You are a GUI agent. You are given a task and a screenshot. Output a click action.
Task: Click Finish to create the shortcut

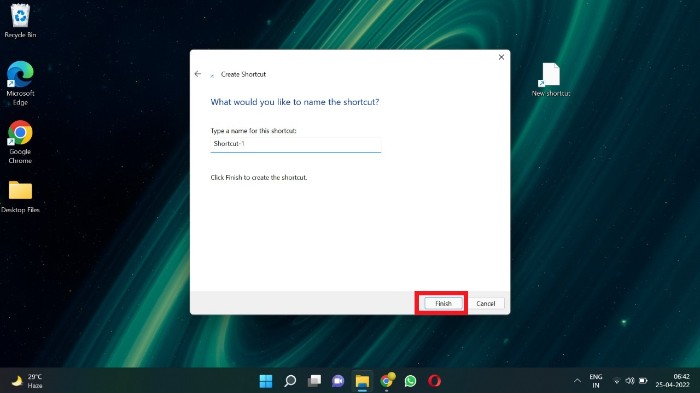(x=443, y=304)
